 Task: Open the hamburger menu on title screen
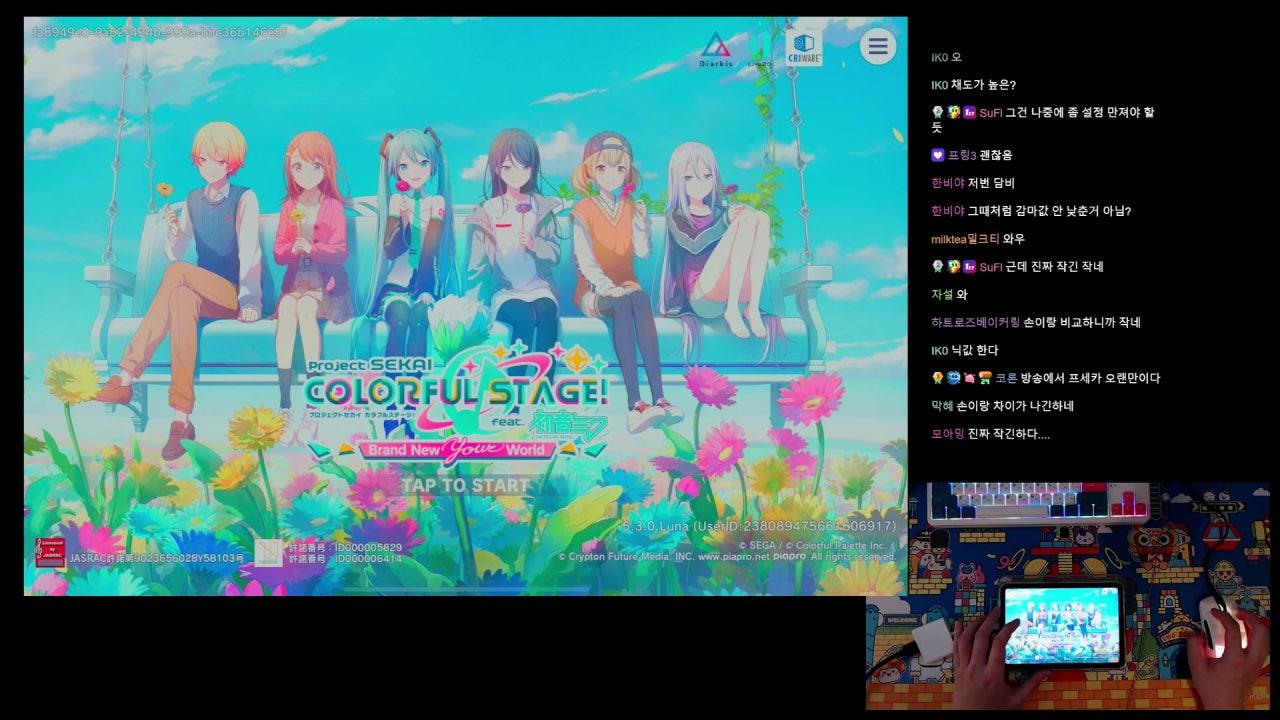click(x=877, y=46)
